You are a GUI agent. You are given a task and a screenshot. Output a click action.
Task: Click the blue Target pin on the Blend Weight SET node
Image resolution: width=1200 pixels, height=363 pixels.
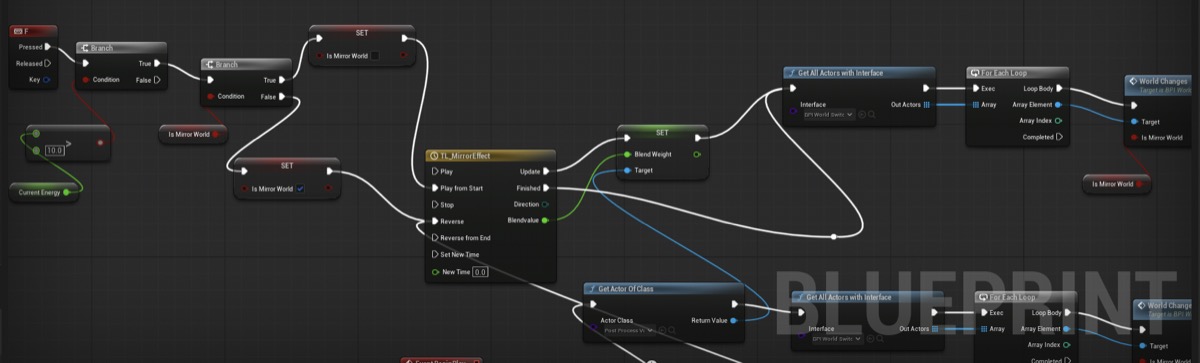click(628, 170)
